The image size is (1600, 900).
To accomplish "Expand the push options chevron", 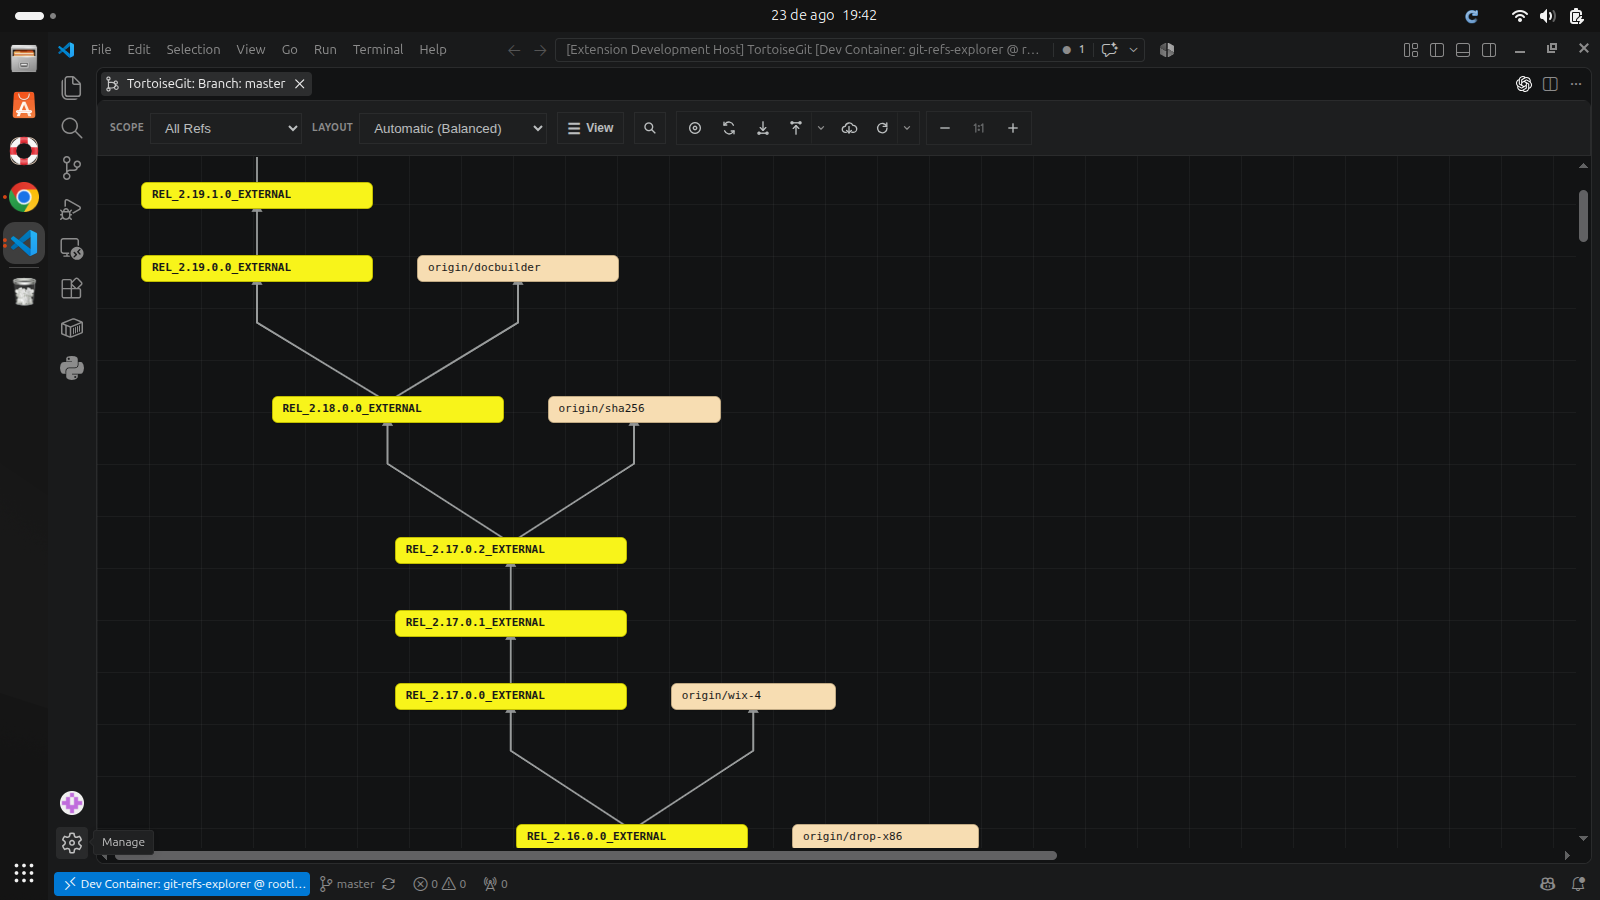I will 821,128.
